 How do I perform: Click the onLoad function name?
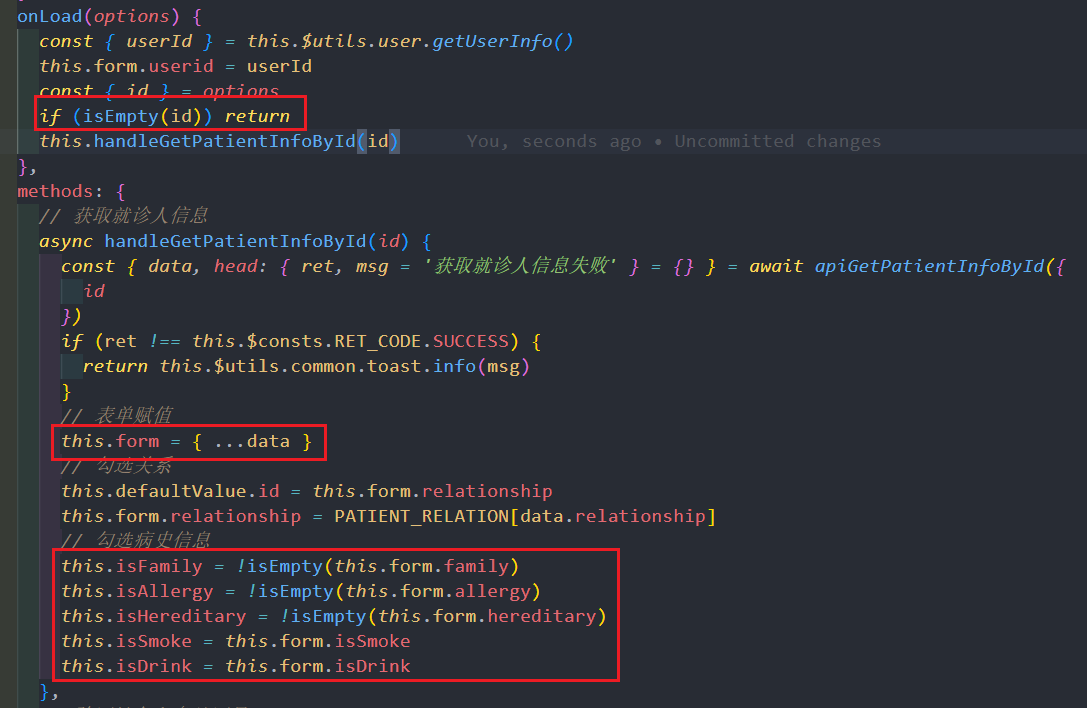(49, 16)
